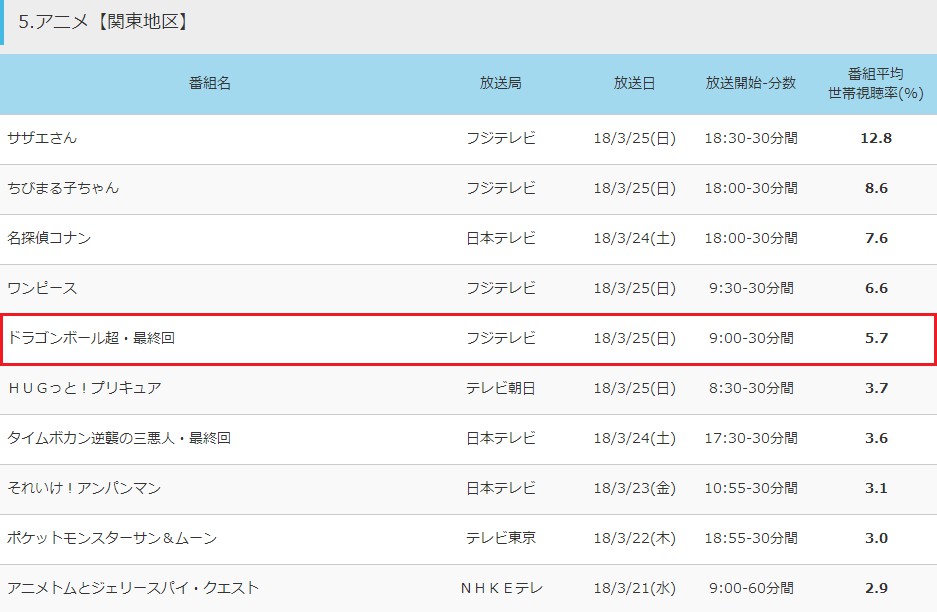Image resolution: width=937 pixels, height=612 pixels.
Task: Click the HUGっと!プリキュア program name
Action: point(84,388)
